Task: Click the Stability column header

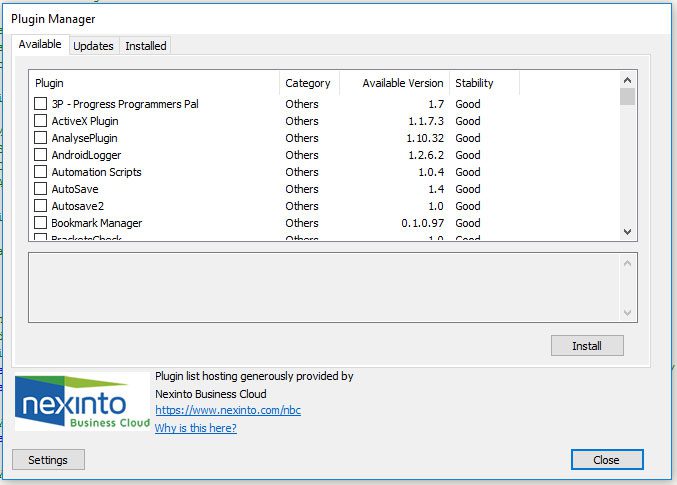Action: click(x=484, y=83)
